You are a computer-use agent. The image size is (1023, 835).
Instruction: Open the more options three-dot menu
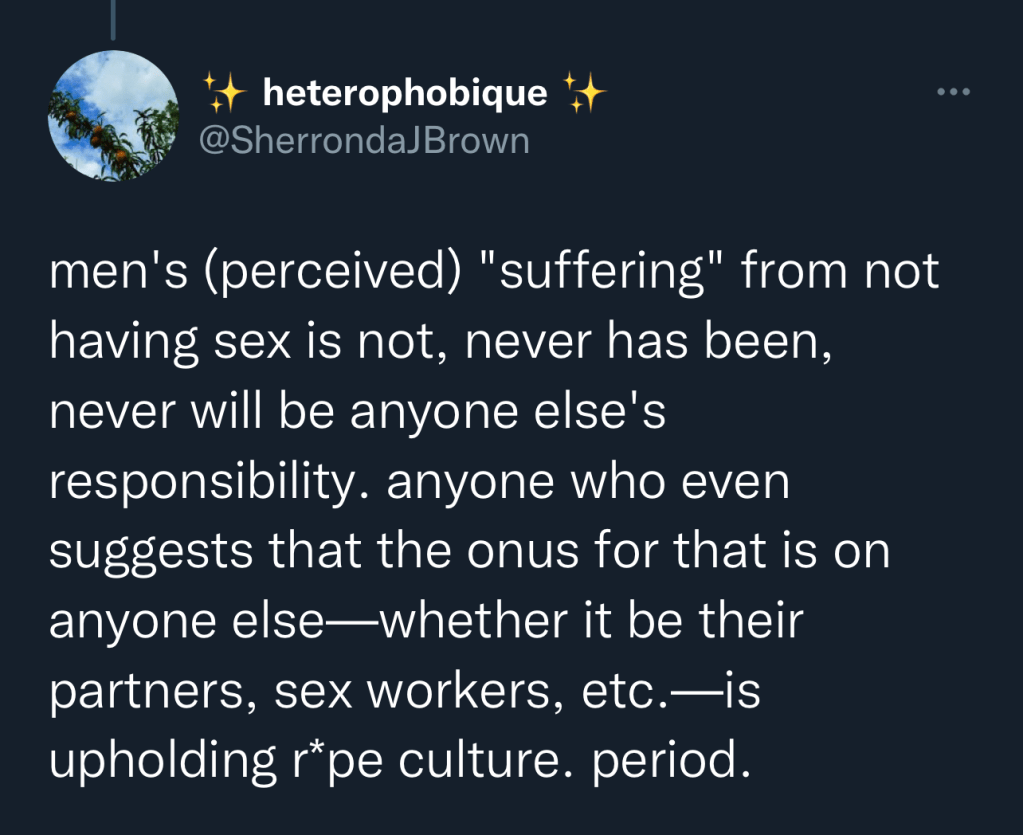click(x=953, y=93)
